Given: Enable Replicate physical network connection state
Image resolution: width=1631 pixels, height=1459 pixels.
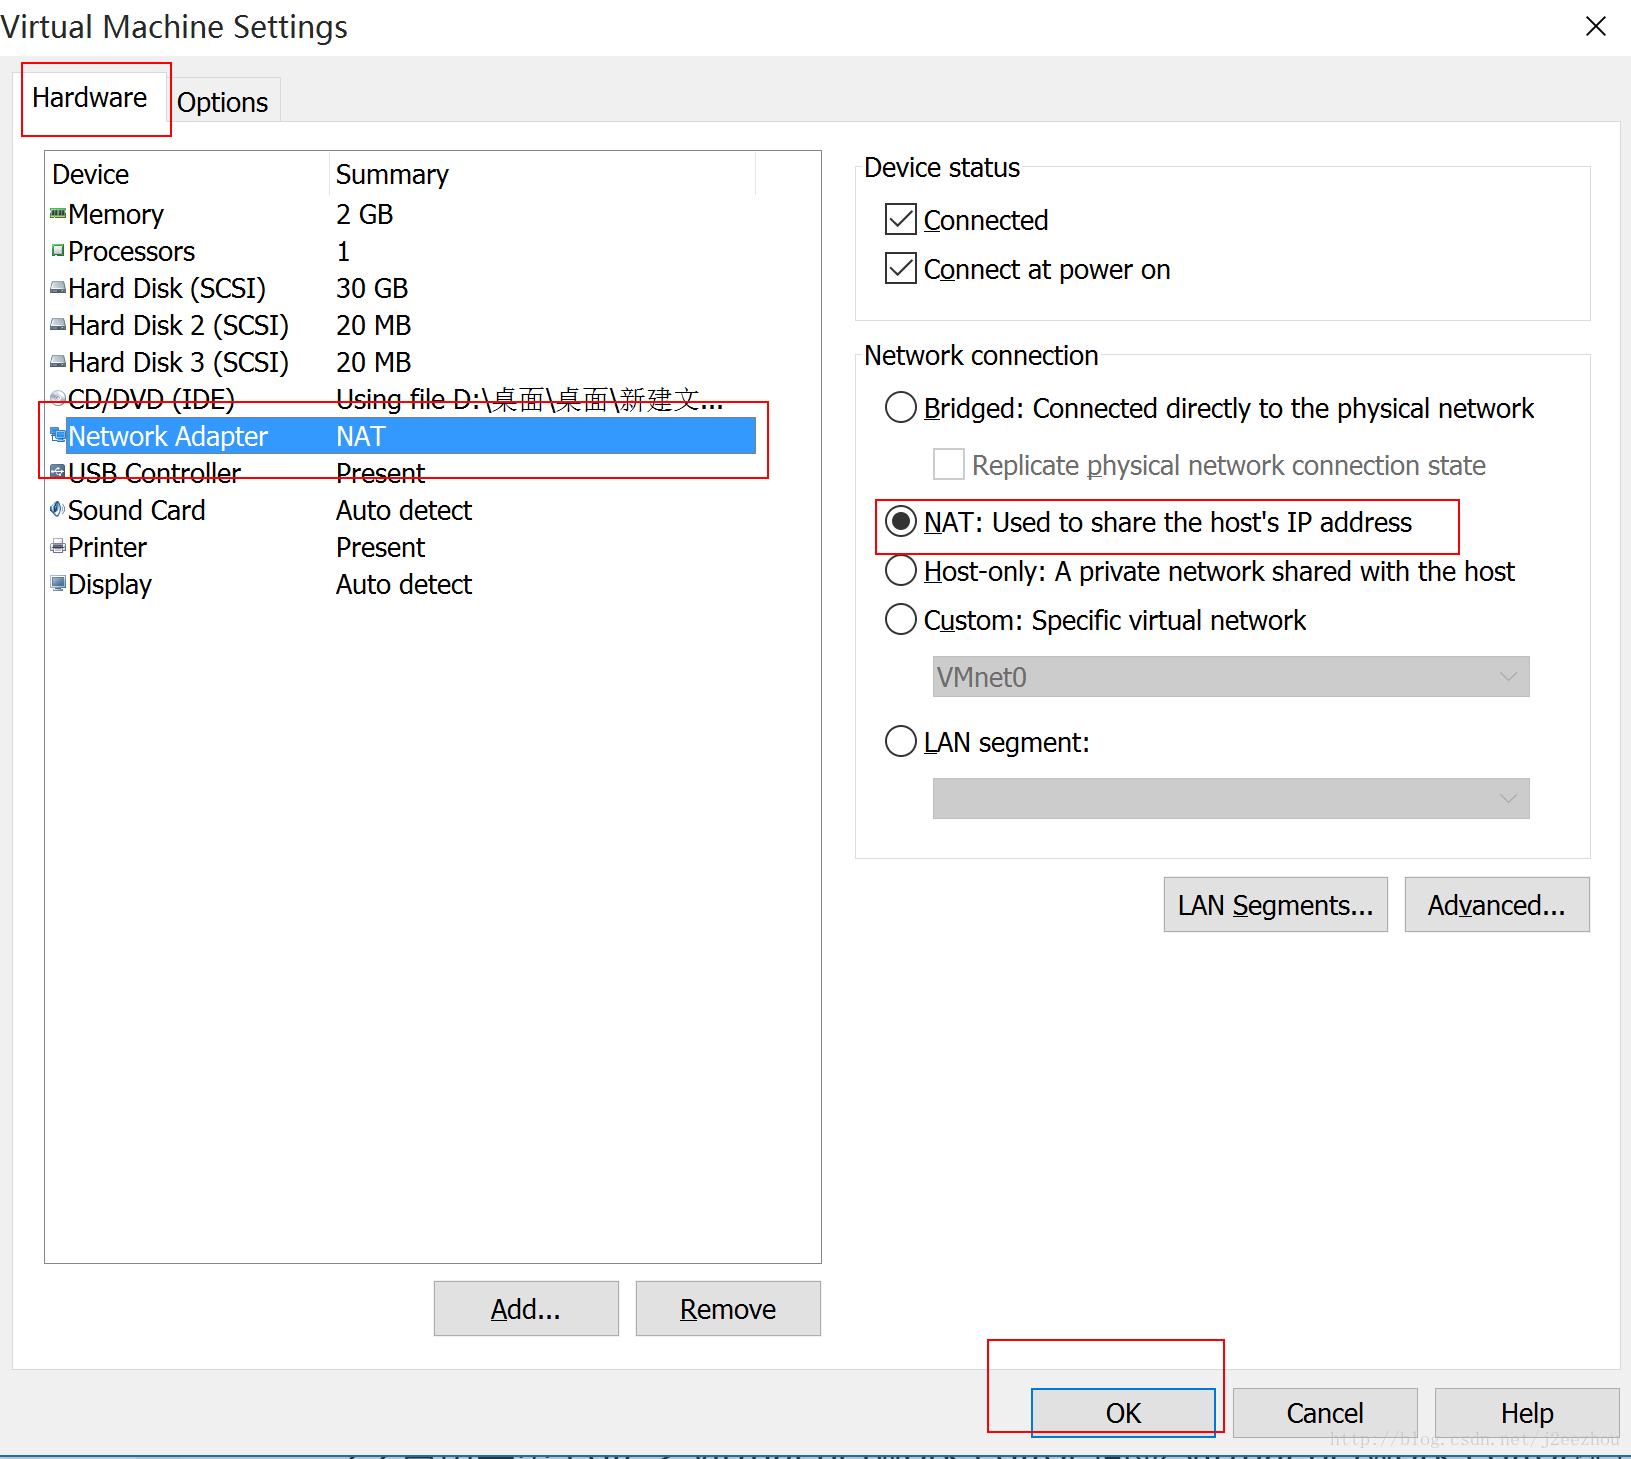Looking at the screenshot, I should pyautogui.click(x=948, y=464).
